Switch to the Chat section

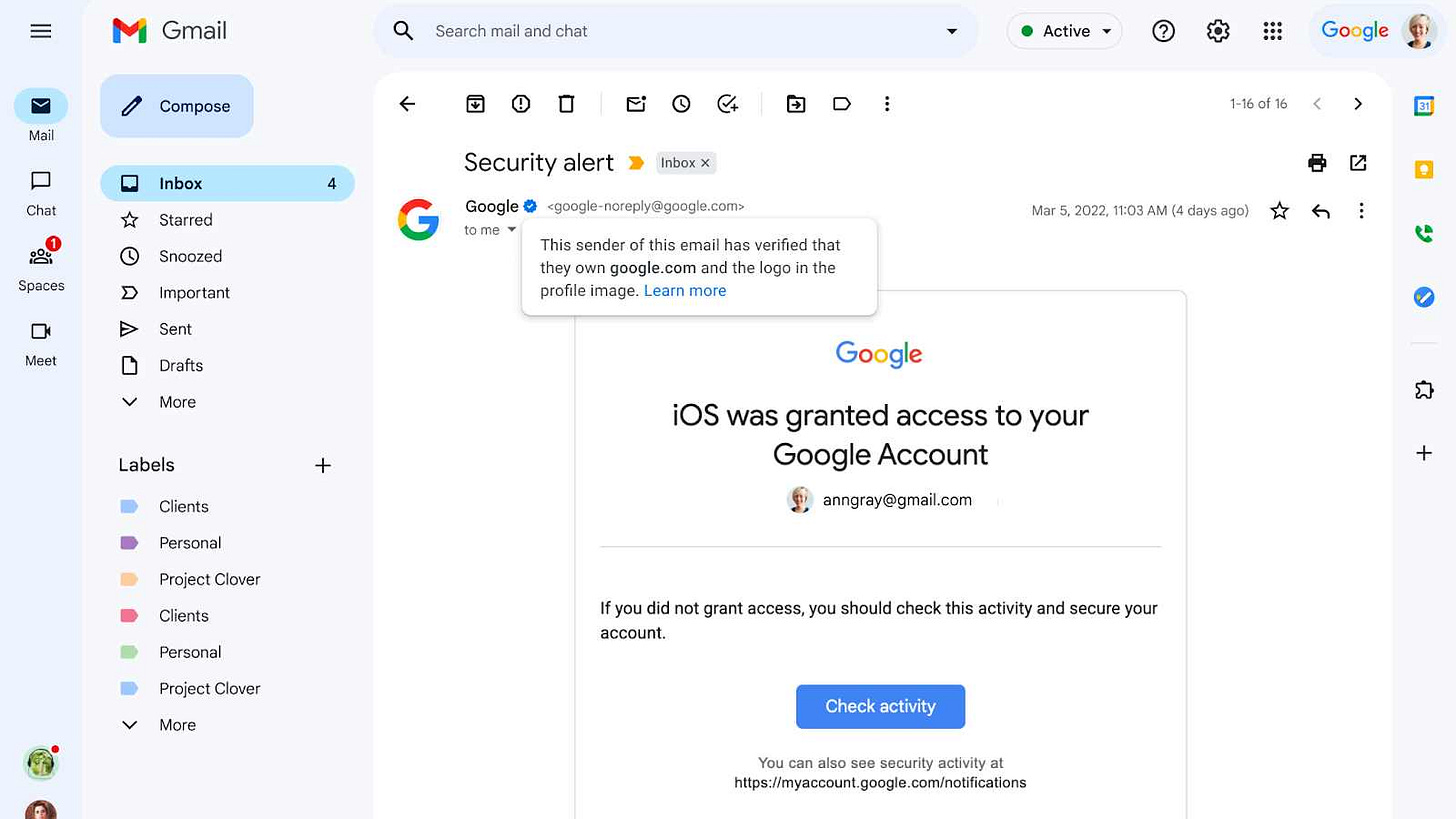pos(40,192)
